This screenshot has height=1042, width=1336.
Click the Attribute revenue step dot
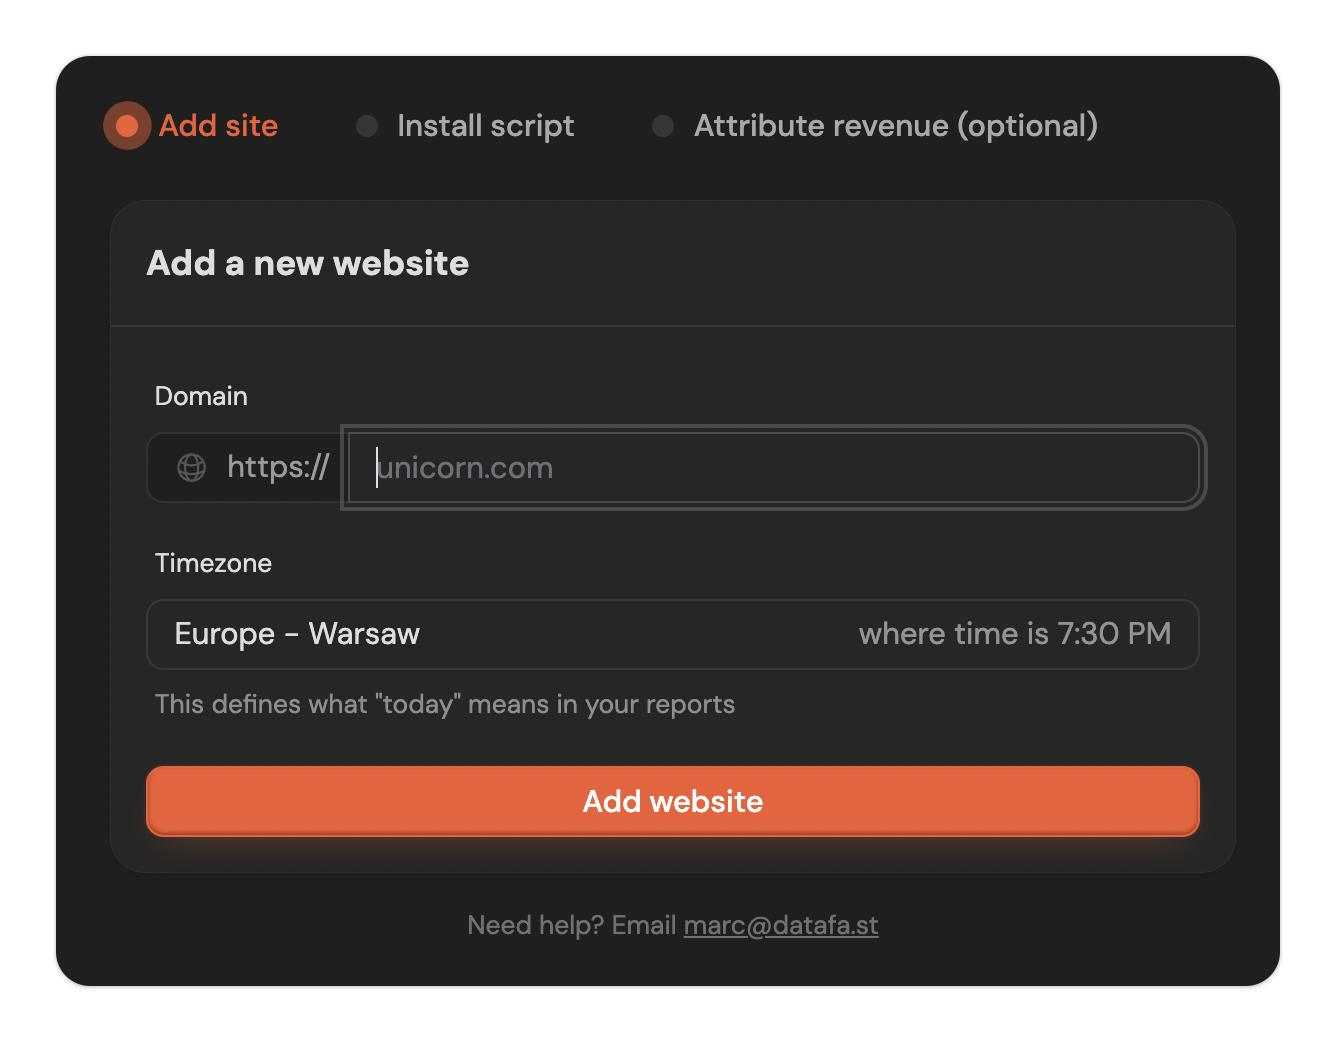[x=663, y=126]
